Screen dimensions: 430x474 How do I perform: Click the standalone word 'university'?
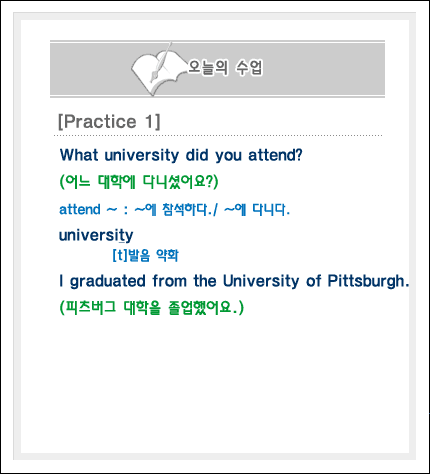pyautogui.click(x=96, y=236)
